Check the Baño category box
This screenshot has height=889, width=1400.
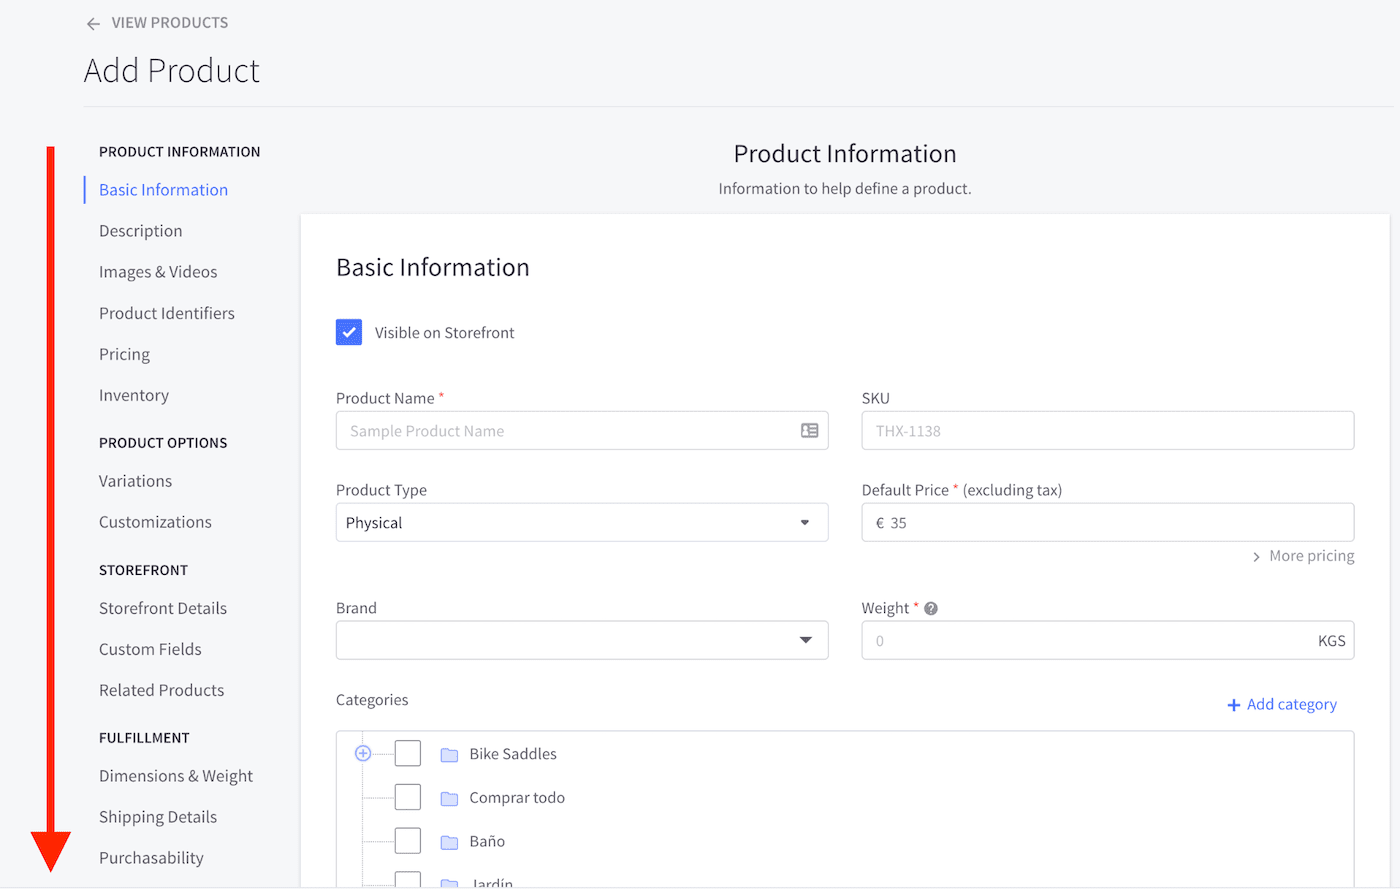[x=408, y=841]
